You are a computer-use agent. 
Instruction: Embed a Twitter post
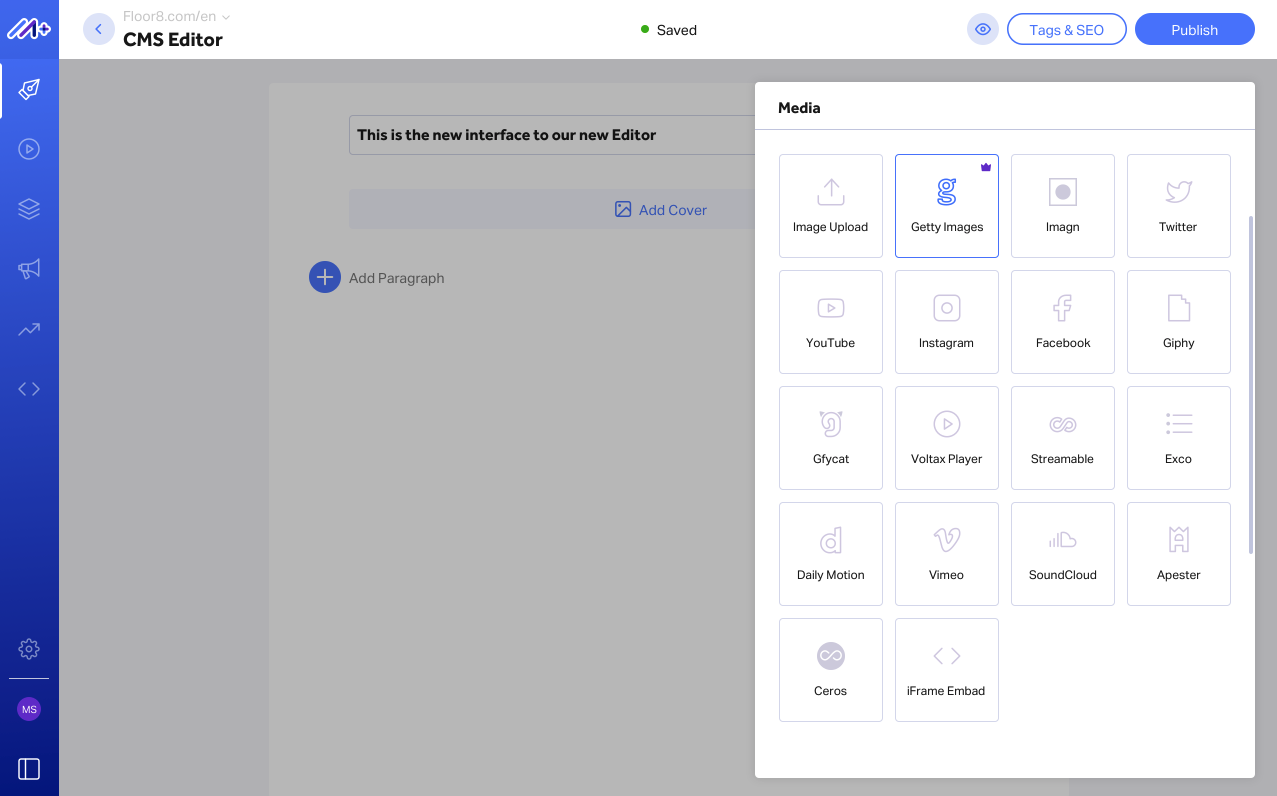[1178, 206]
